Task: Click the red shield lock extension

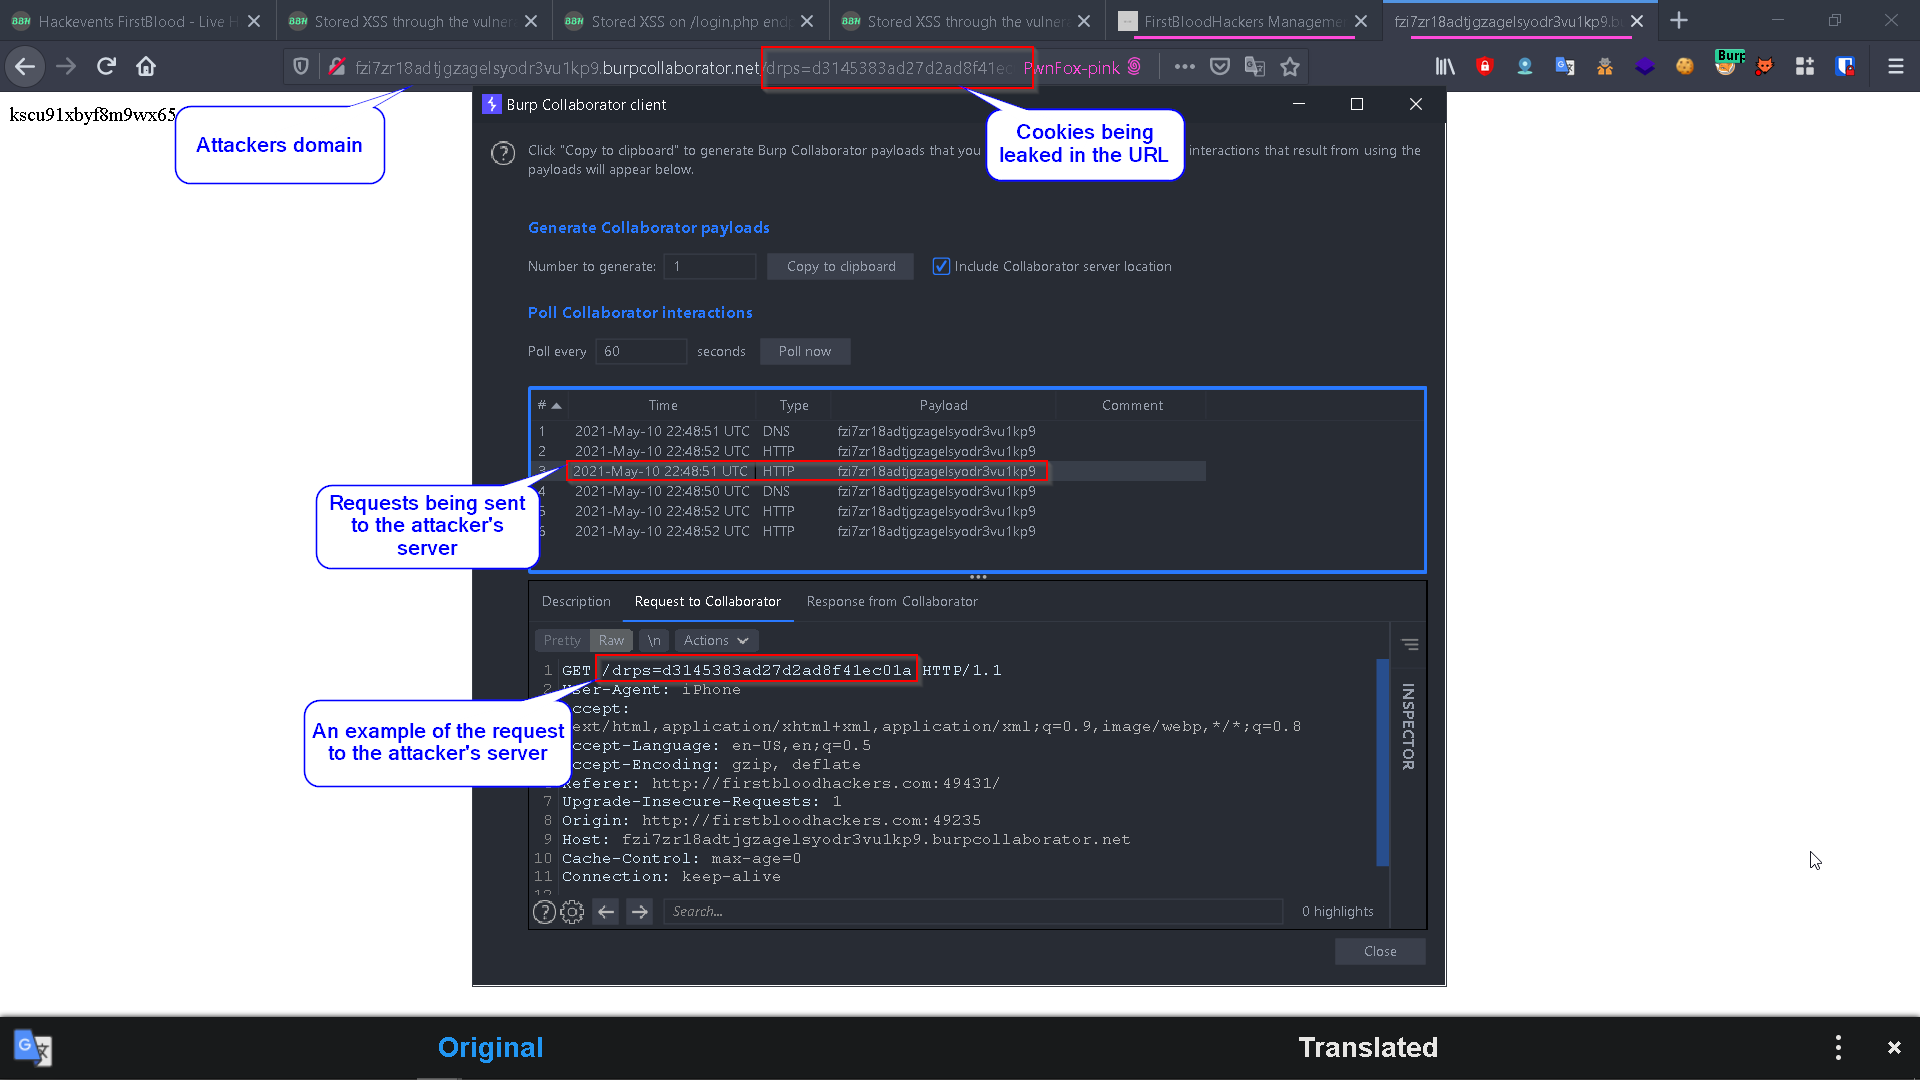Action: point(1485,67)
